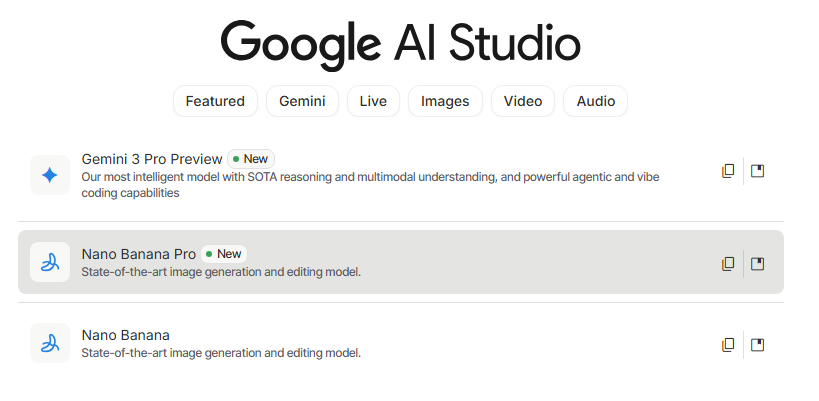Viewport: 819px width, 401px height.
Task: Open the Audio filter tab
Action: point(595,101)
